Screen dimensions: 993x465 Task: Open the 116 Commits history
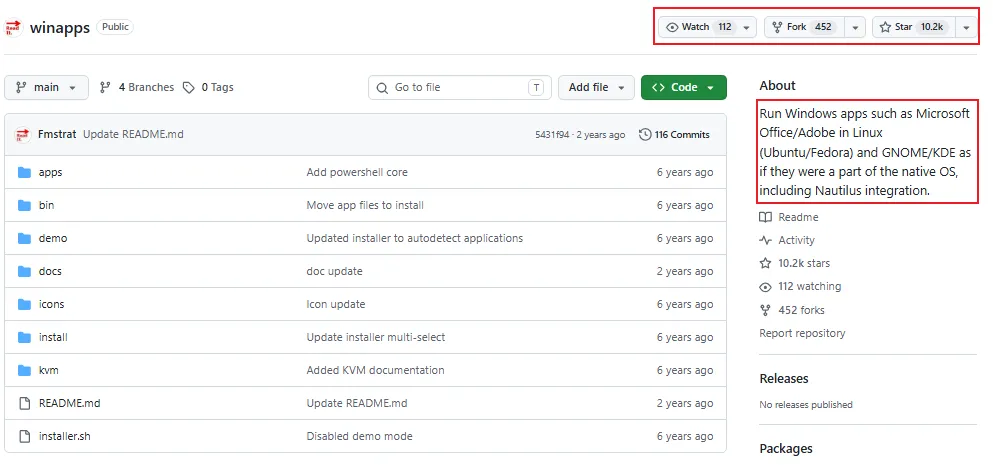click(x=674, y=134)
